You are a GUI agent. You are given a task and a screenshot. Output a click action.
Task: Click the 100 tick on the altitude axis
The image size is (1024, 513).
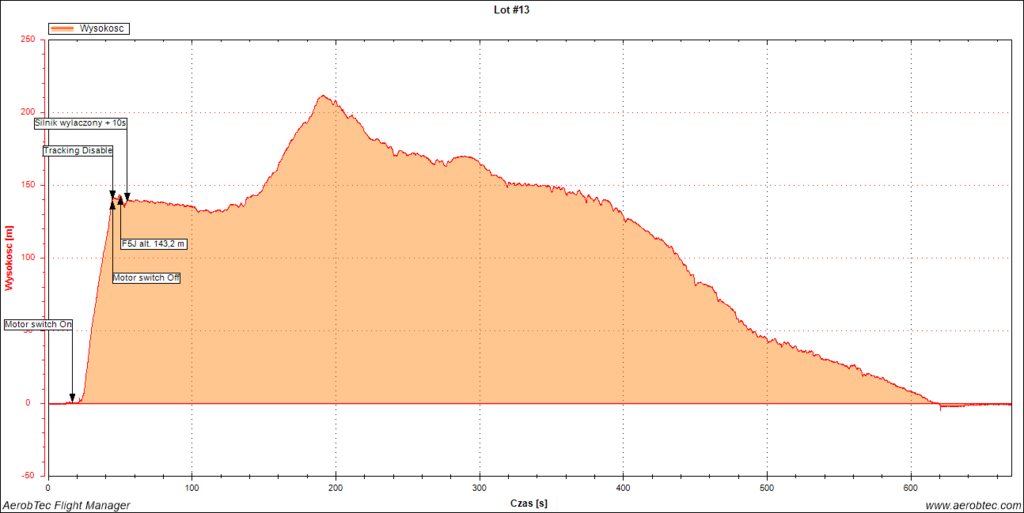(27, 258)
